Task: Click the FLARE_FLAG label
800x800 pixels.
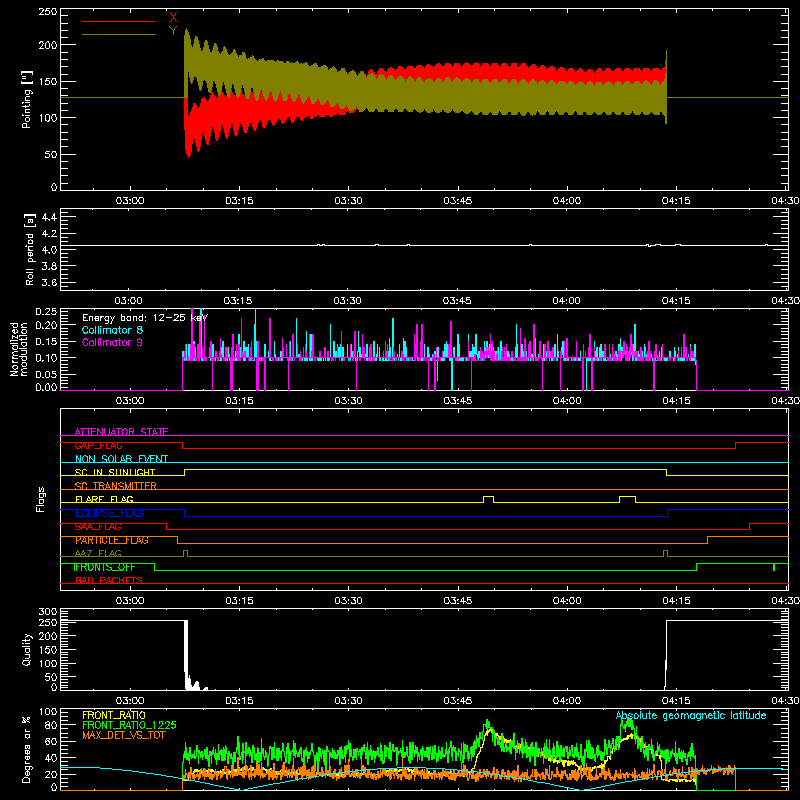Action: (x=104, y=499)
